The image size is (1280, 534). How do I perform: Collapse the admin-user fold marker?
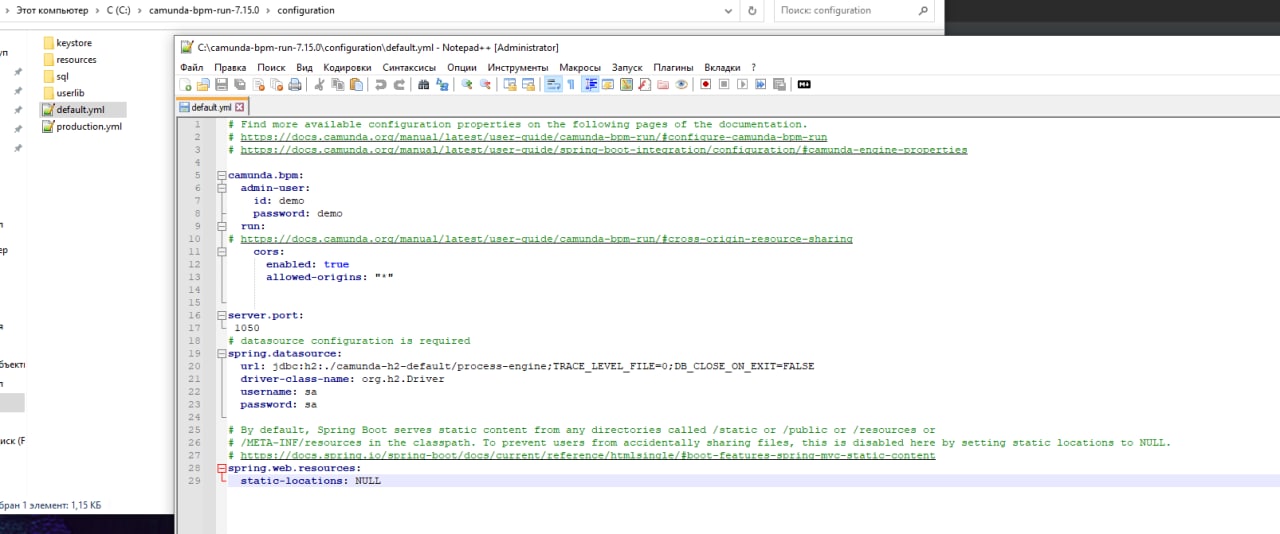pos(221,188)
